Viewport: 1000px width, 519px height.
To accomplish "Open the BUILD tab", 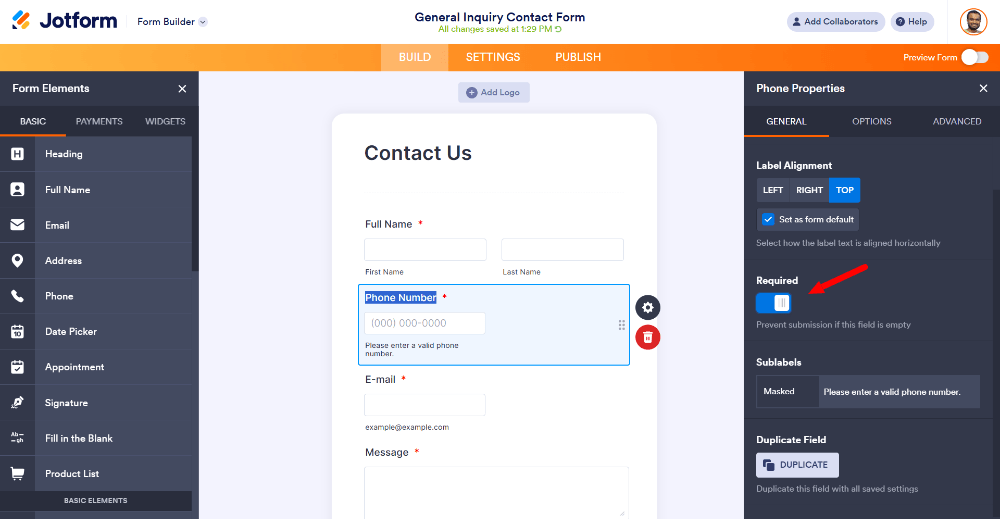I will click(415, 57).
